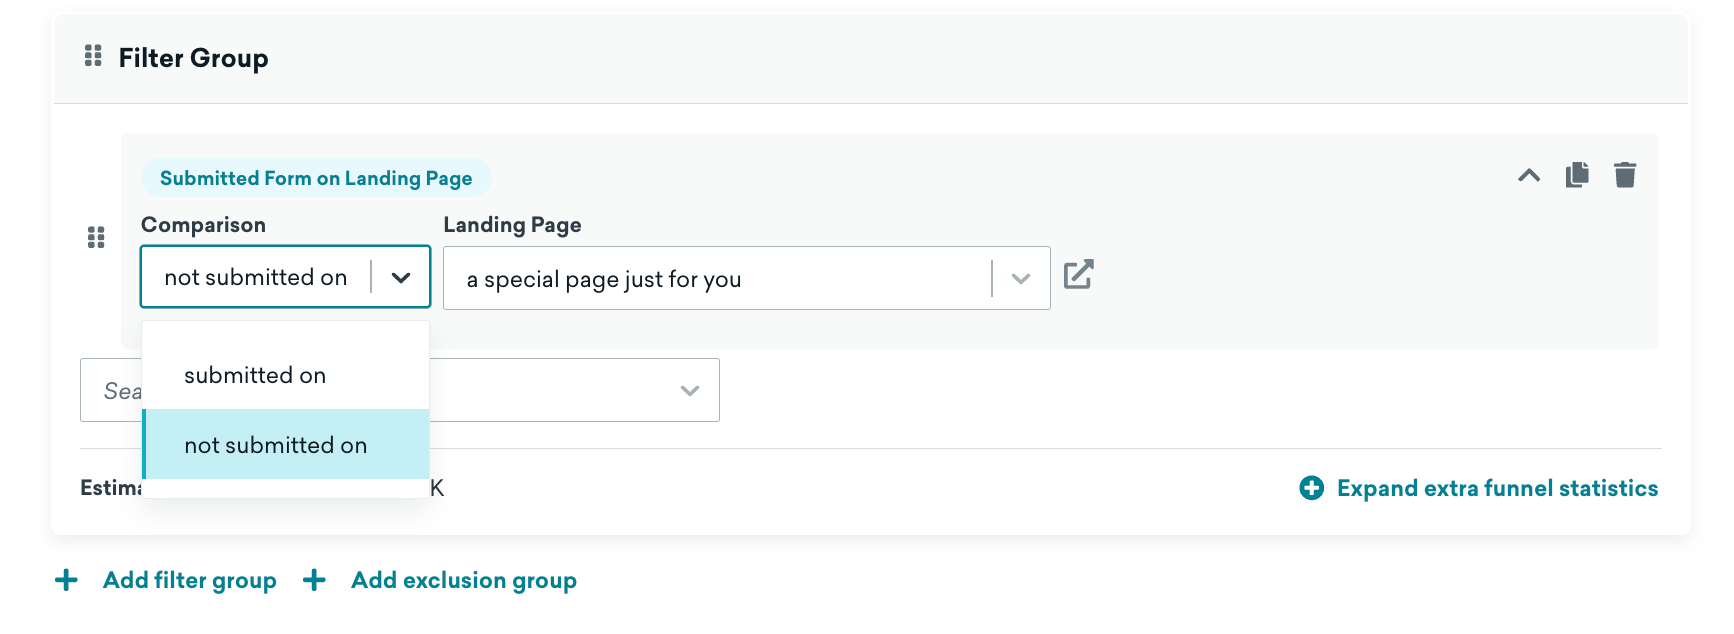Click the Landing Page selection field text

coord(604,280)
